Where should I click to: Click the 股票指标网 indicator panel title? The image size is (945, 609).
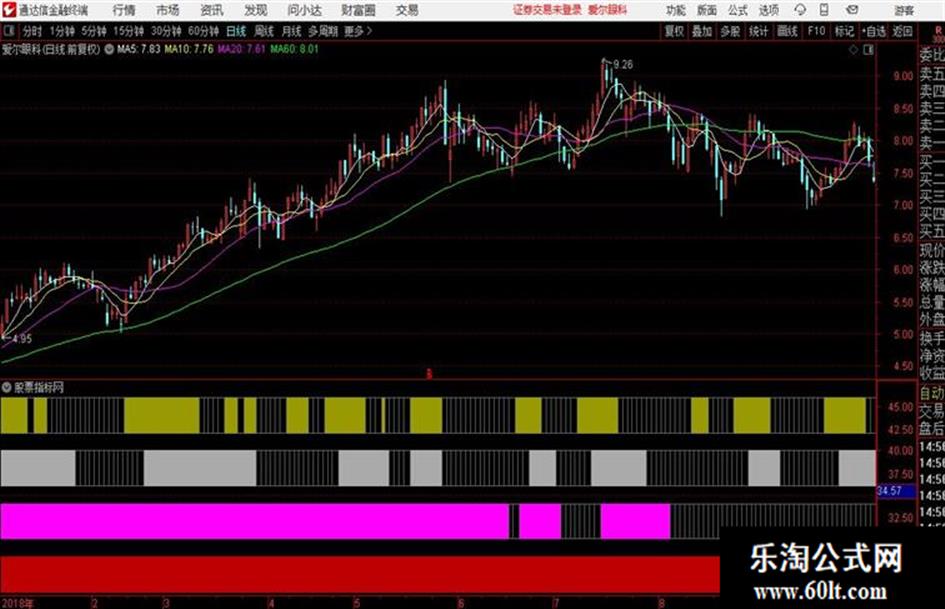point(39,387)
